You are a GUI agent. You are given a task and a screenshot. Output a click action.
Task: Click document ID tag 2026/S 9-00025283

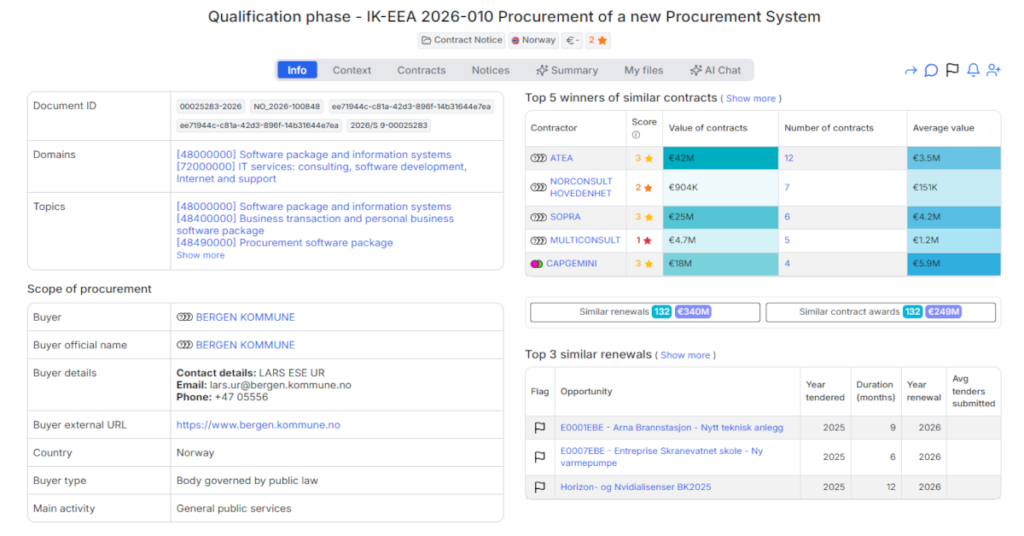(x=389, y=125)
